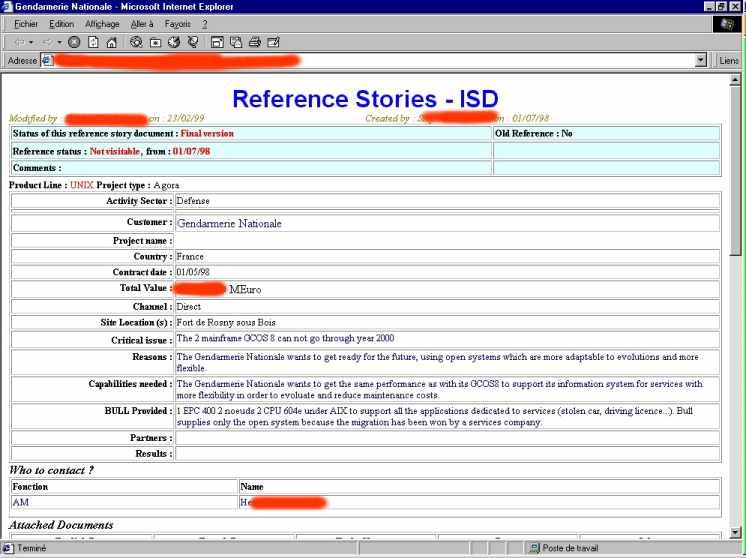
Task: Click the AM function link
Action: point(20,502)
